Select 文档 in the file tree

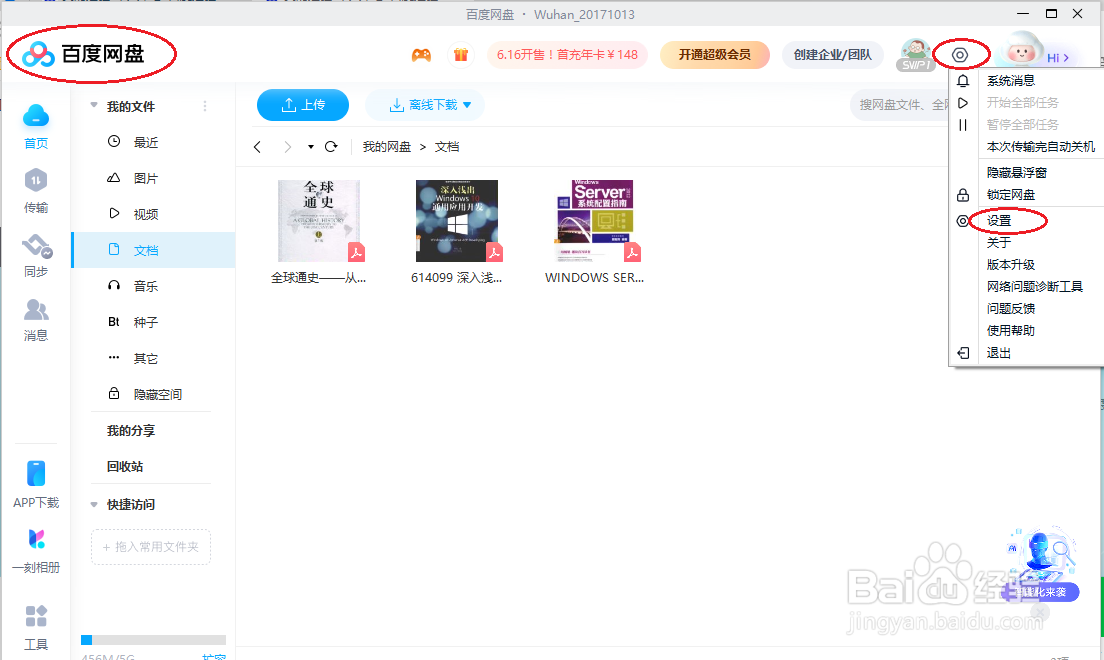click(x=153, y=250)
